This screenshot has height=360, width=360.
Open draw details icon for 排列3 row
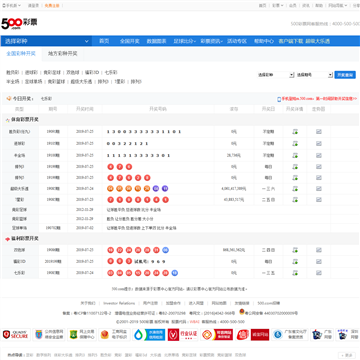click(x=295, y=167)
